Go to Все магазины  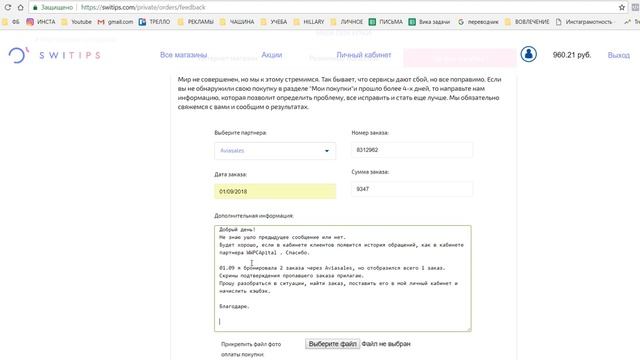click(x=183, y=55)
